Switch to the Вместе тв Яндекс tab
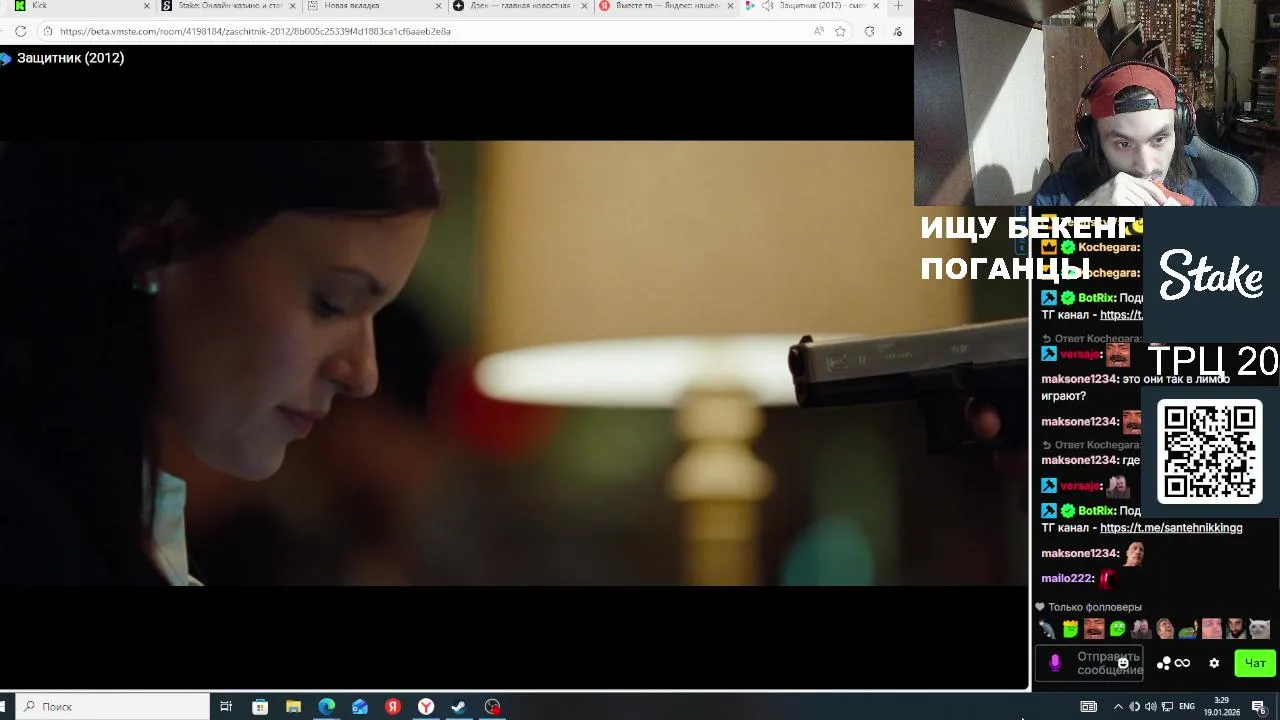The image size is (1280, 720). [664, 6]
